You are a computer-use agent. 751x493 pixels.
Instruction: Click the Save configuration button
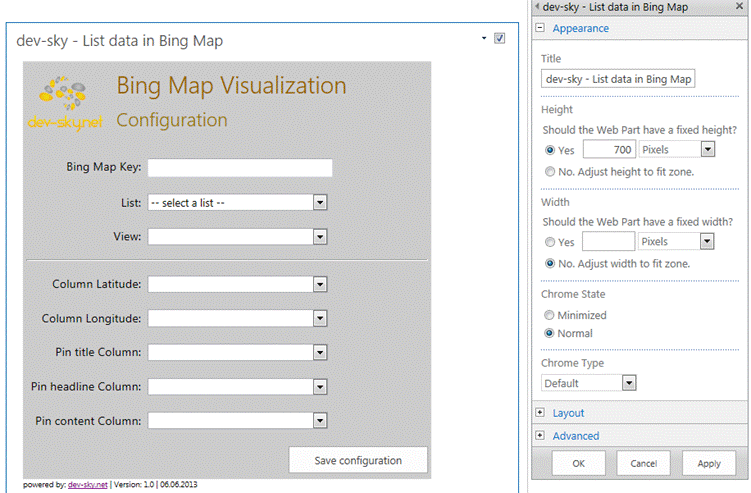click(x=358, y=460)
